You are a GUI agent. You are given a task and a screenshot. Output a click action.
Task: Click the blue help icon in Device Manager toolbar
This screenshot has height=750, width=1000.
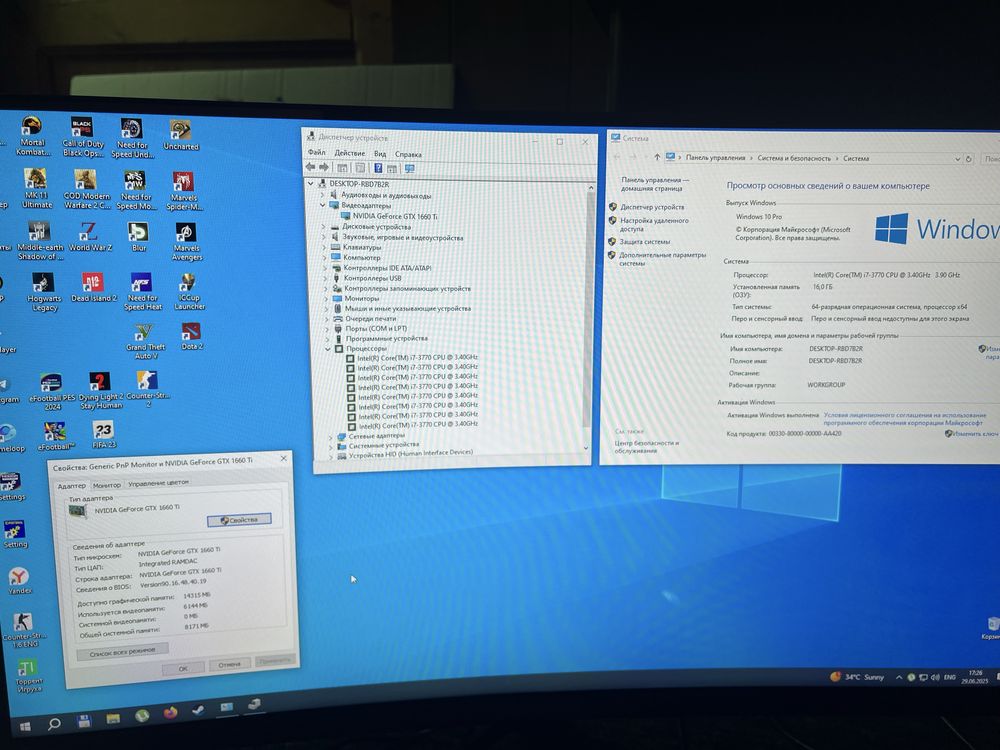tap(378, 168)
